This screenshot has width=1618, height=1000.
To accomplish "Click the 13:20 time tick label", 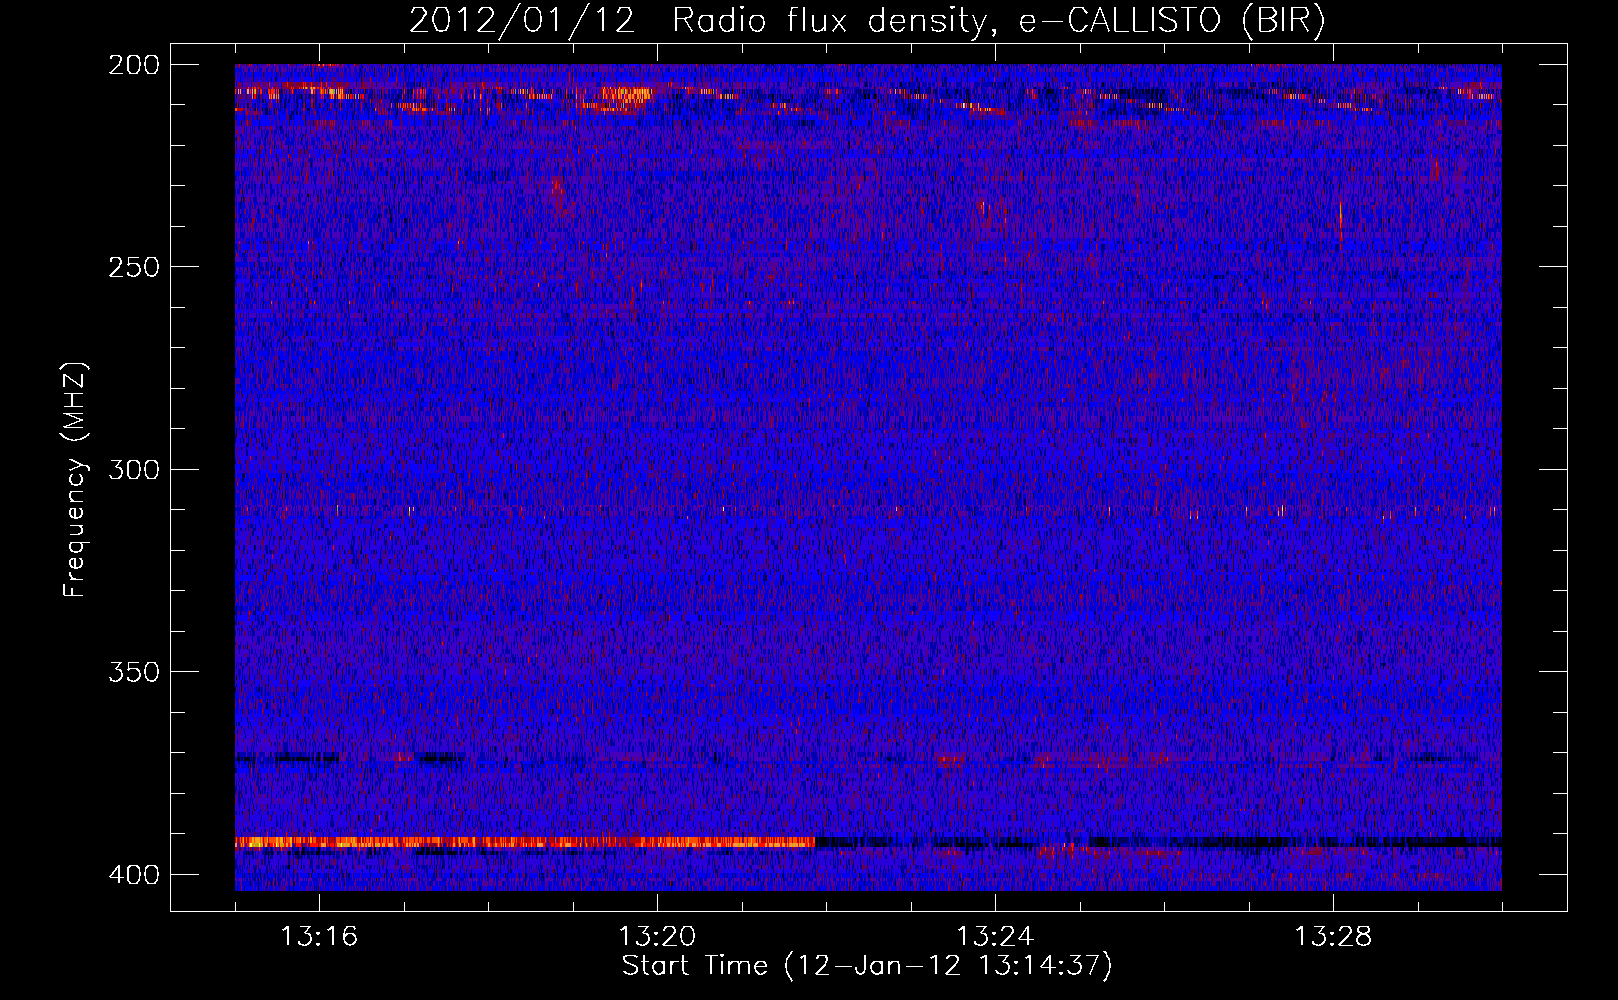I will pyautogui.click(x=657, y=937).
